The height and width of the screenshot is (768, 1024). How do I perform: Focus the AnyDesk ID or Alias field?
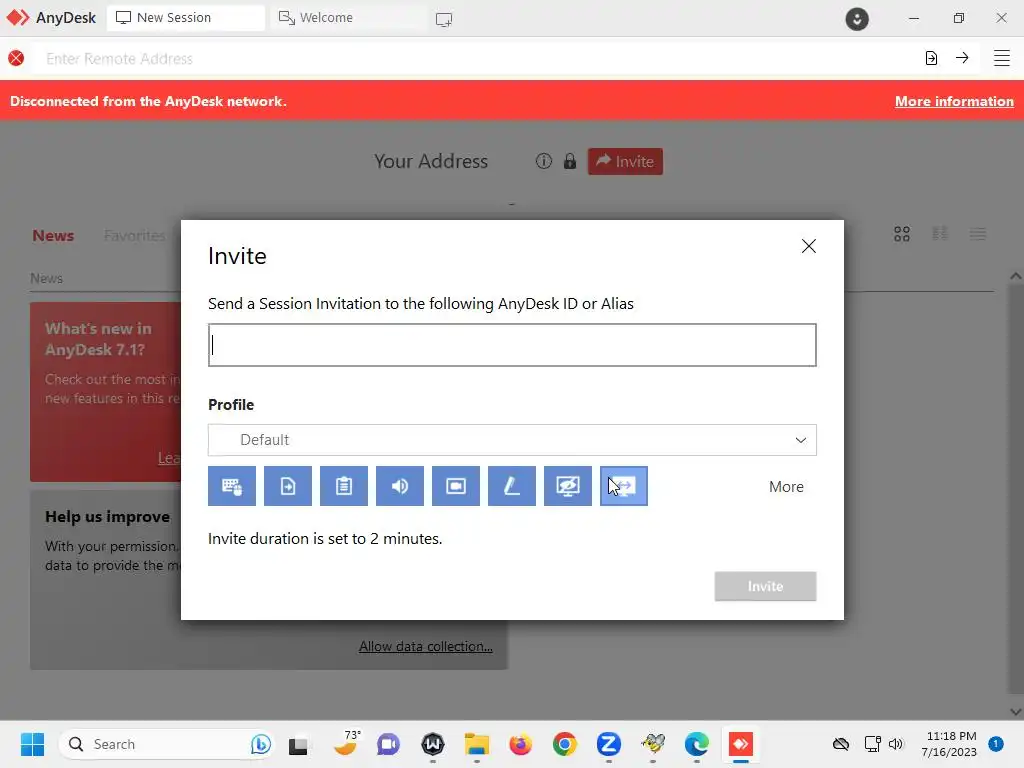tap(512, 345)
